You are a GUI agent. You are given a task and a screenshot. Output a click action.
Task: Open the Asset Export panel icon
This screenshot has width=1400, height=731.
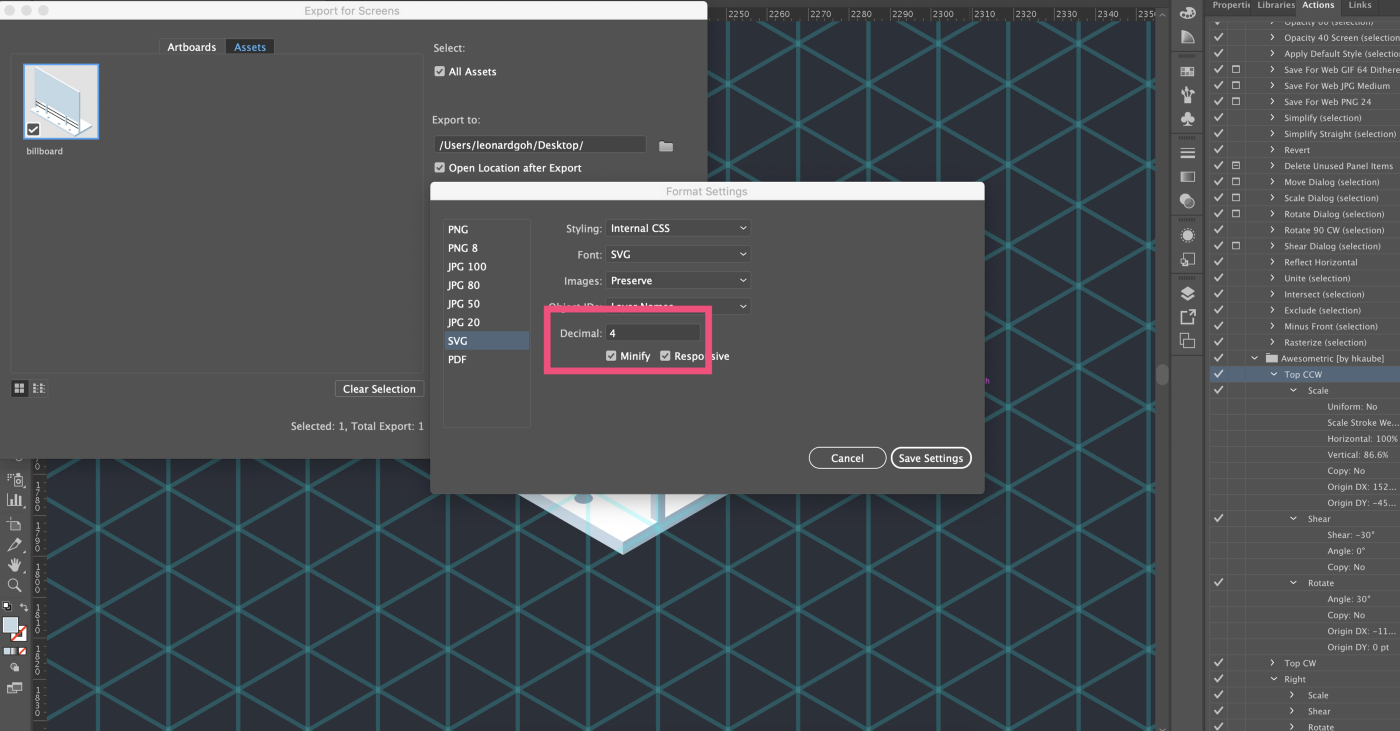click(x=1187, y=317)
